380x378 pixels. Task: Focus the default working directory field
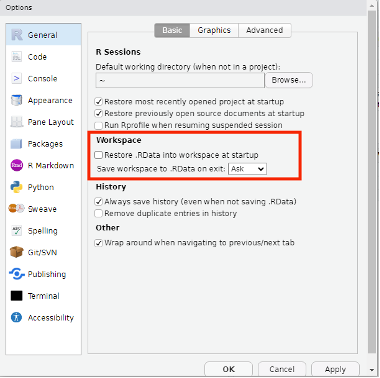pyautogui.click(x=180, y=80)
